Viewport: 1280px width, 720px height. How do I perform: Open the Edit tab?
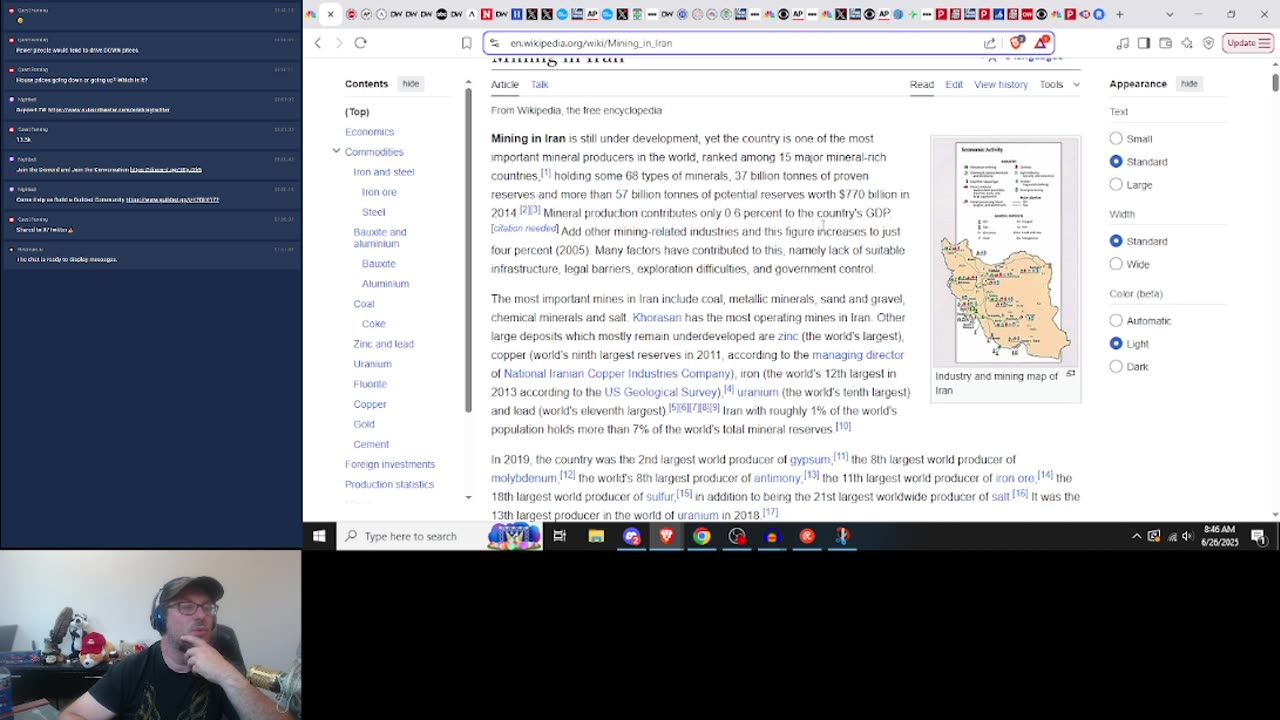coord(954,84)
